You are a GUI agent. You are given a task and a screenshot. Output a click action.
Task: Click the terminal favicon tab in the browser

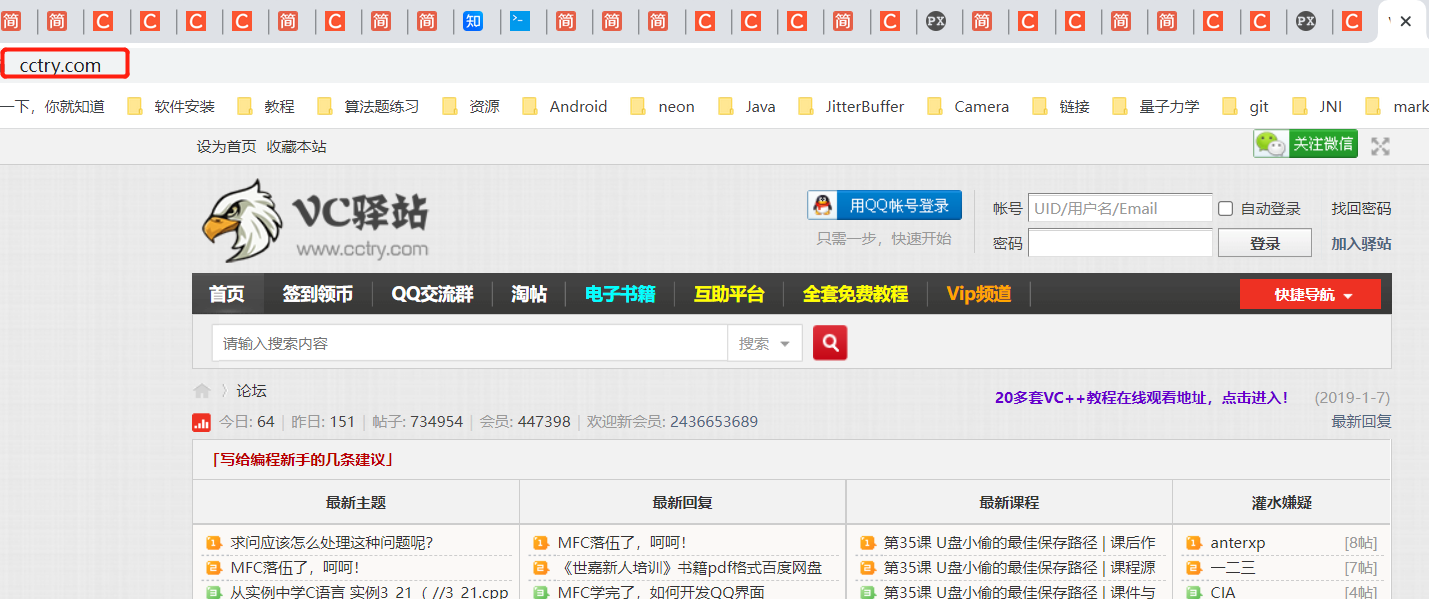520,20
